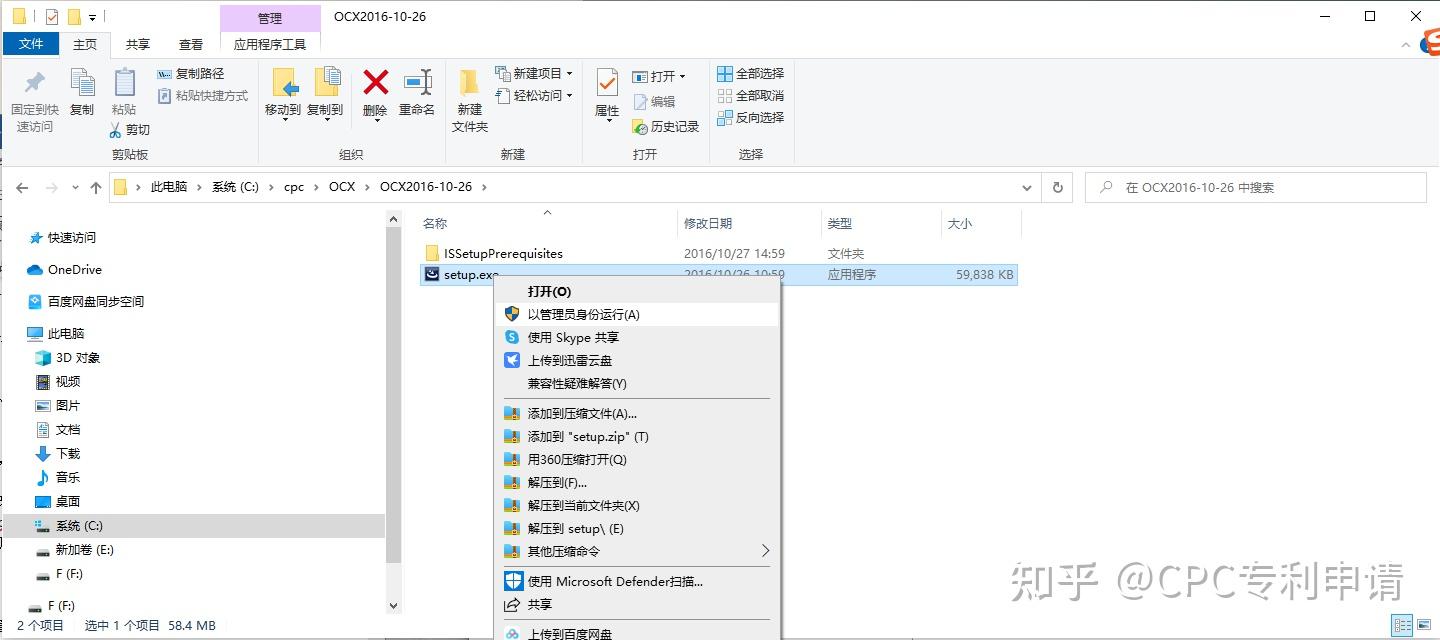Image resolution: width=1440 pixels, height=640 pixels.
Task: Open the address bar history dropdown
Action: point(1027,187)
